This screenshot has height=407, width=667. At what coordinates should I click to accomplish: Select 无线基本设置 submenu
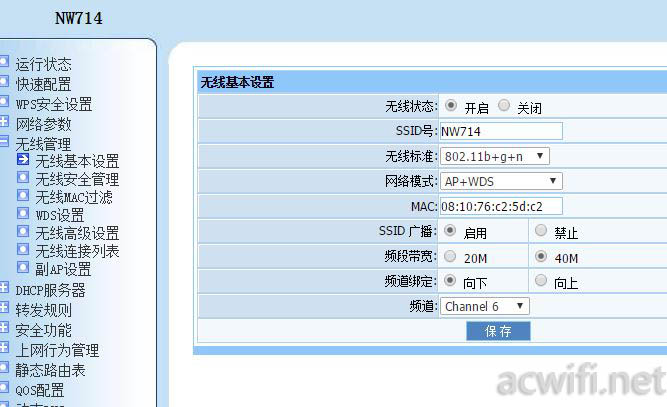[77, 161]
